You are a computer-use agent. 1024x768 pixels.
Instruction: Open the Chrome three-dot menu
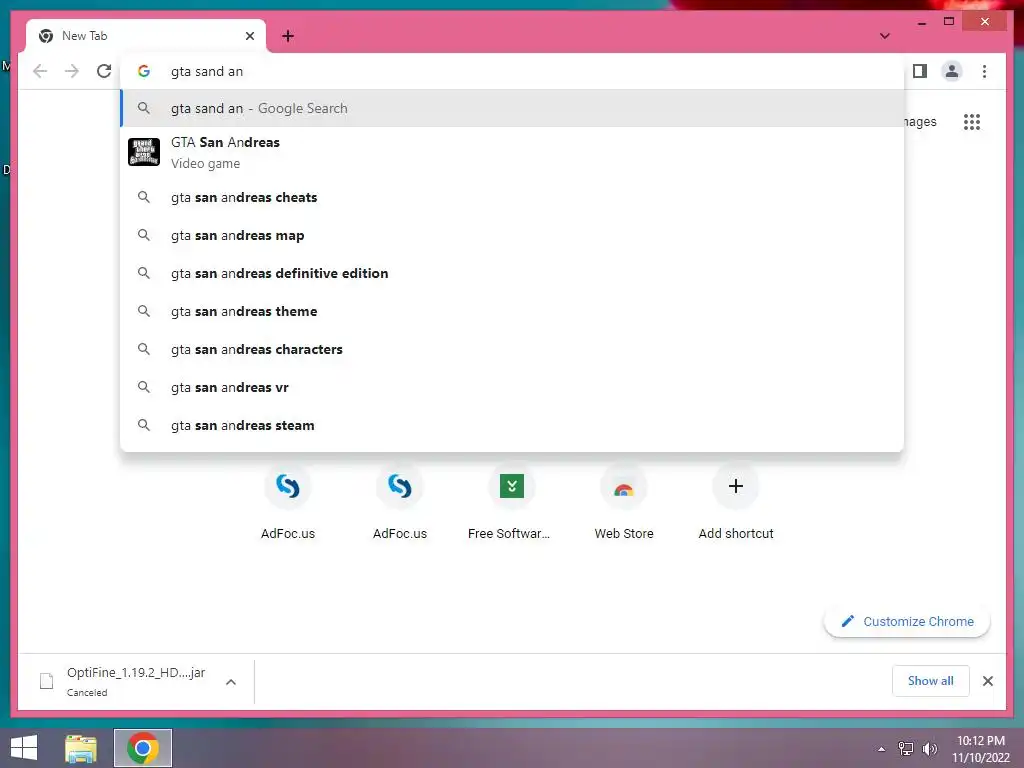pos(984,71)
